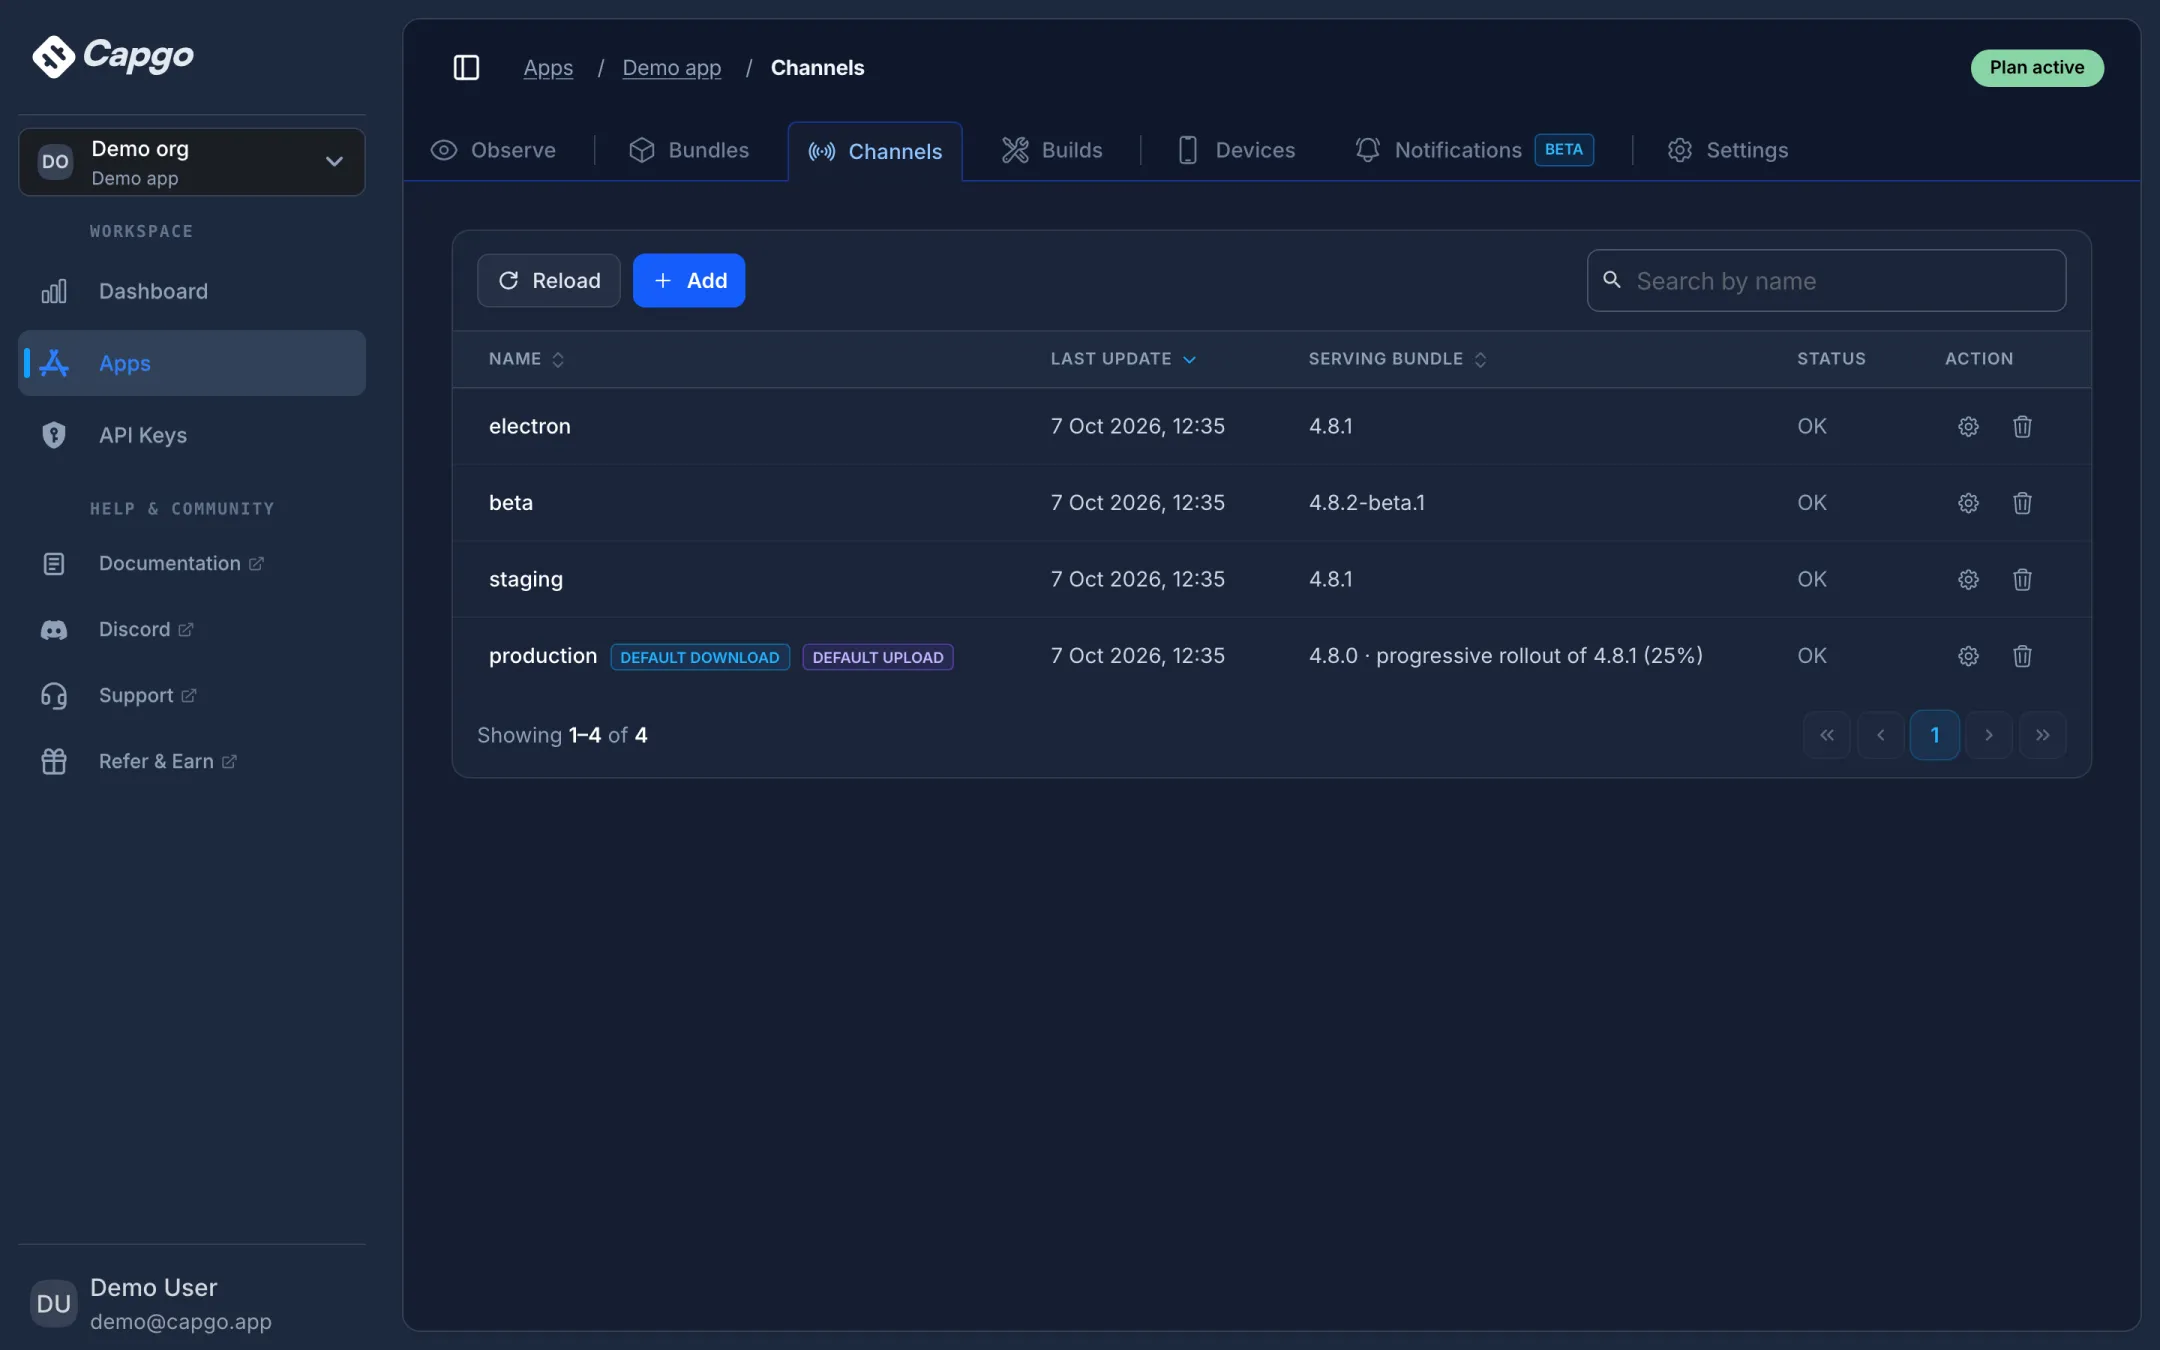Click the Capgo logo
The width and height of the screenshot is (2160, 1350).
point(113,55)
